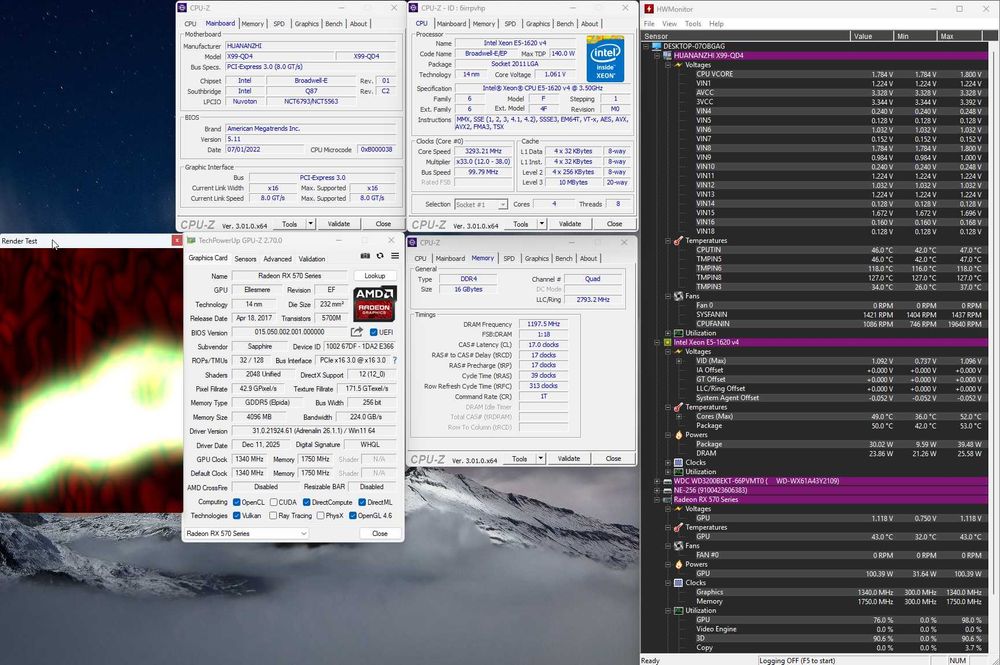Open the HWMonitor Help menu

click(716, 24)
